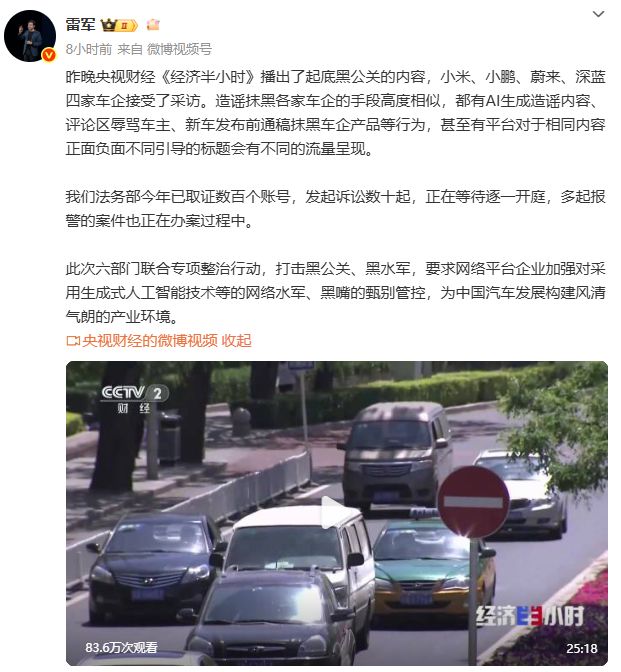Screen dimensions: 621x672
Task: Click the red no-entry sign in video
Action: (473, 502)
